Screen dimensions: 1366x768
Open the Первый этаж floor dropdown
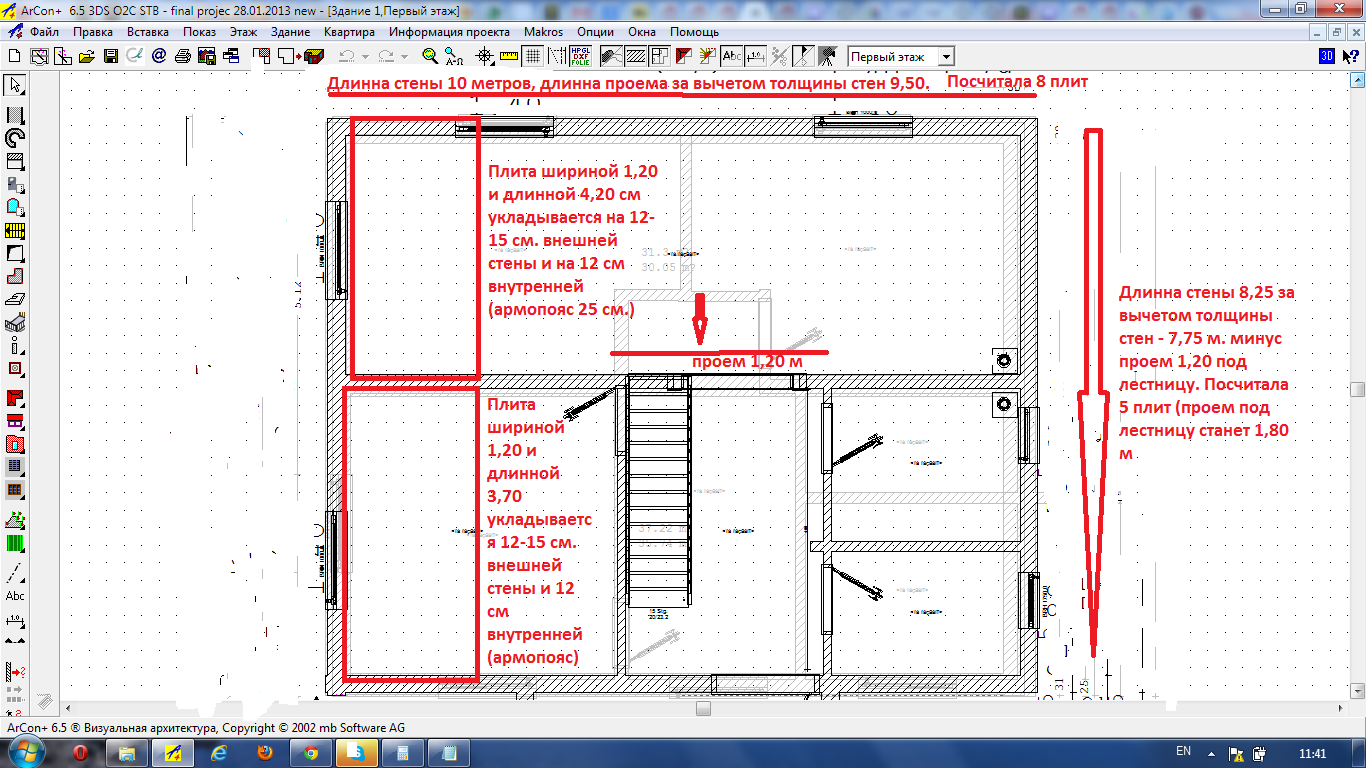(901, 57)
